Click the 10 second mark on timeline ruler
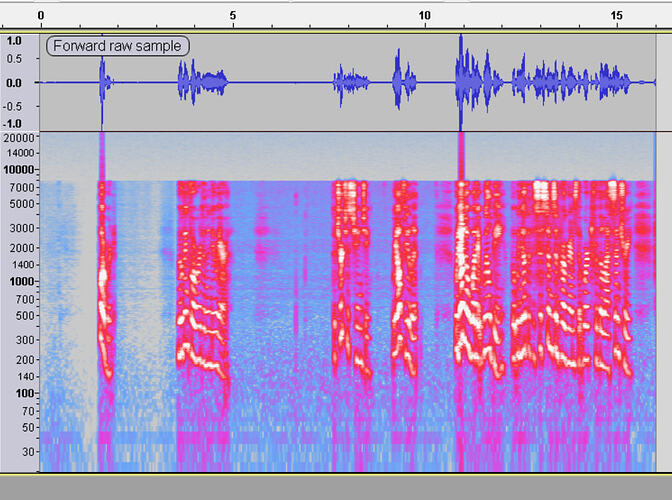Image resolution: width=672 pixels, height=500 pixels. click(x=424, y=16)
